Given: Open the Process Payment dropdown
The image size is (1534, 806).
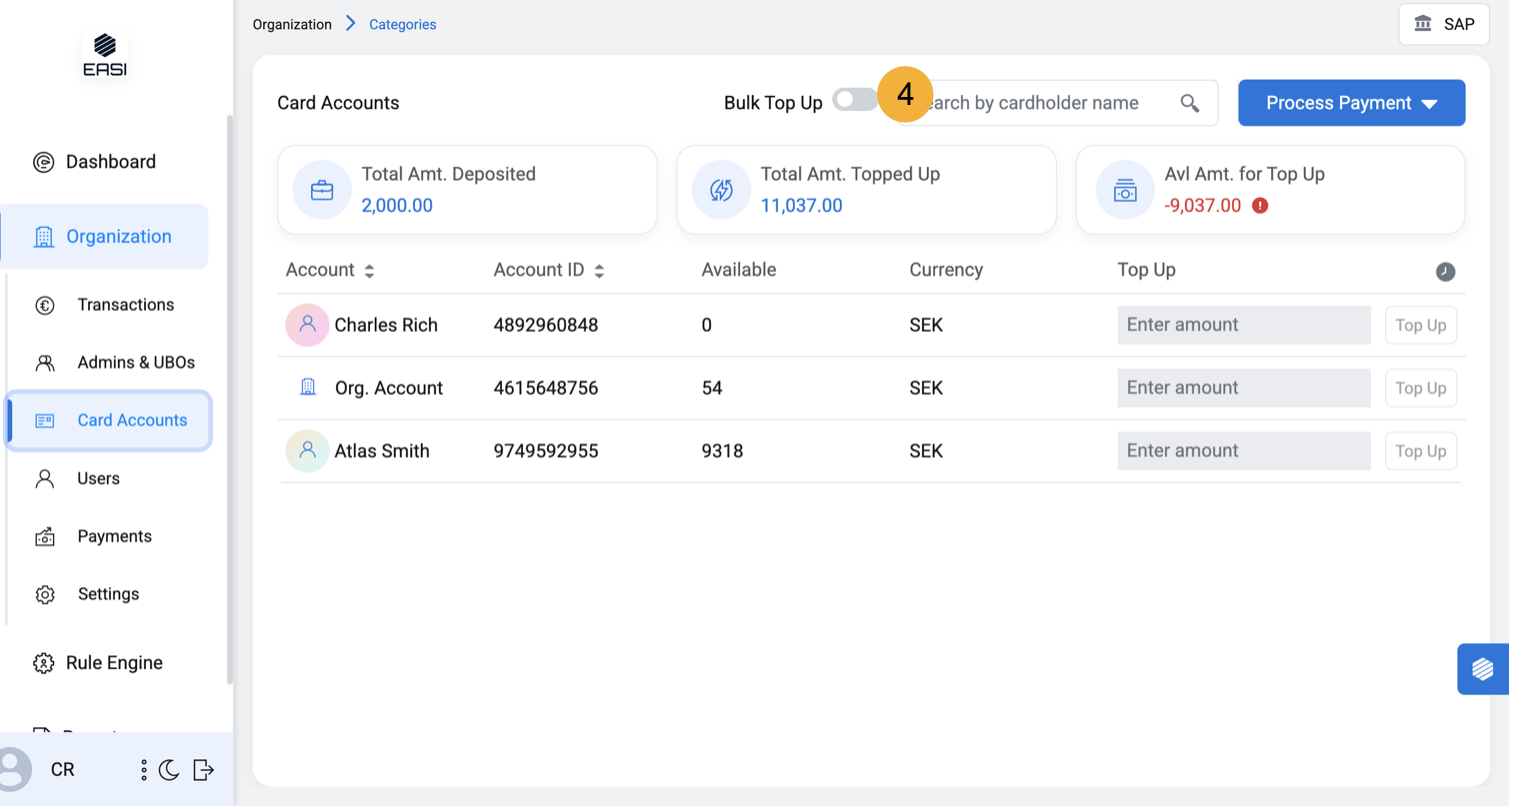Looking at the screenshot, I should 1351,103.
